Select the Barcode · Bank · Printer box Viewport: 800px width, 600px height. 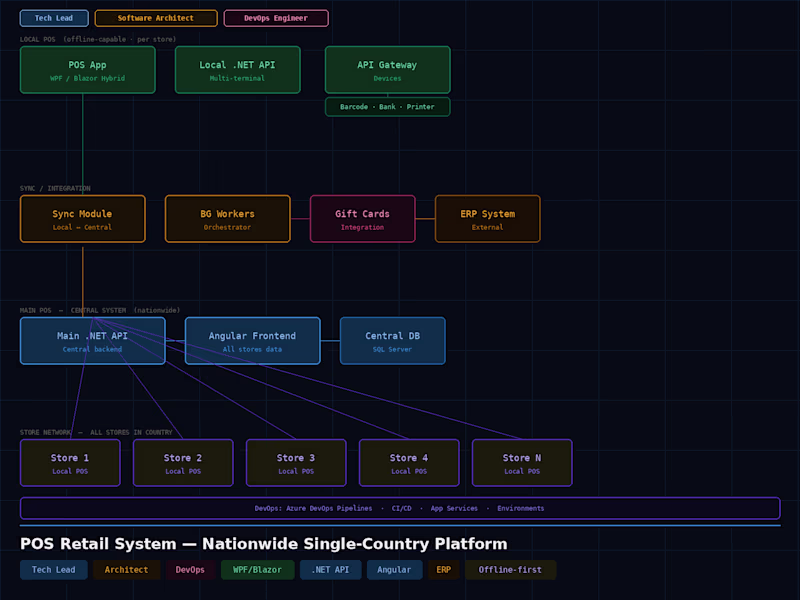[x=388, y=107]
